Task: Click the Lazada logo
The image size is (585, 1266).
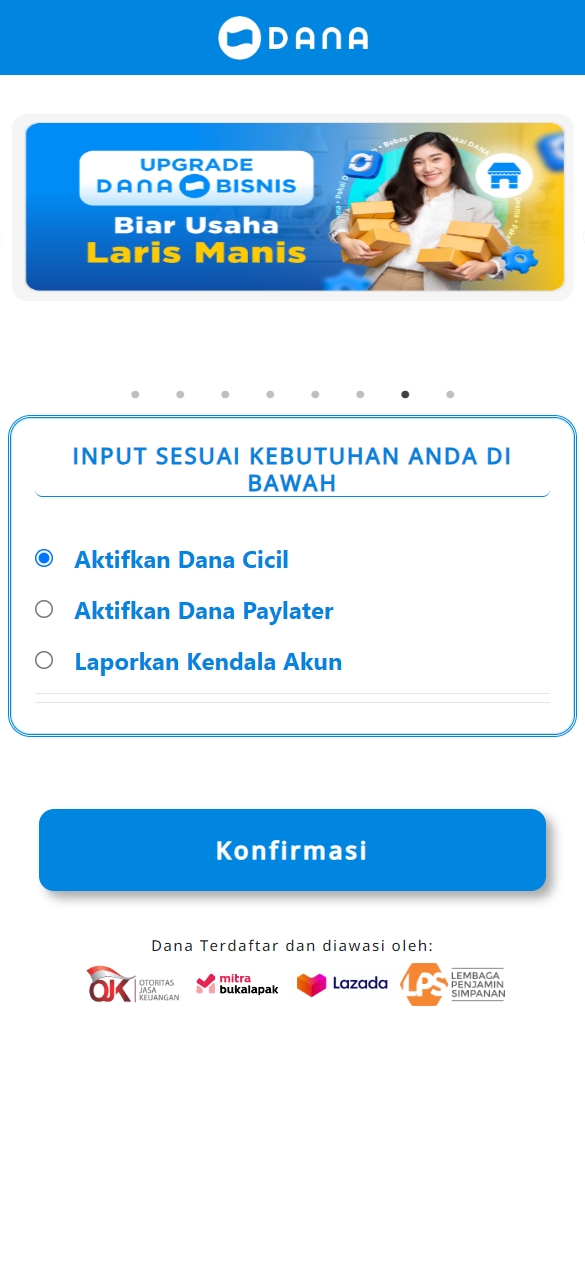Action: 342,984
